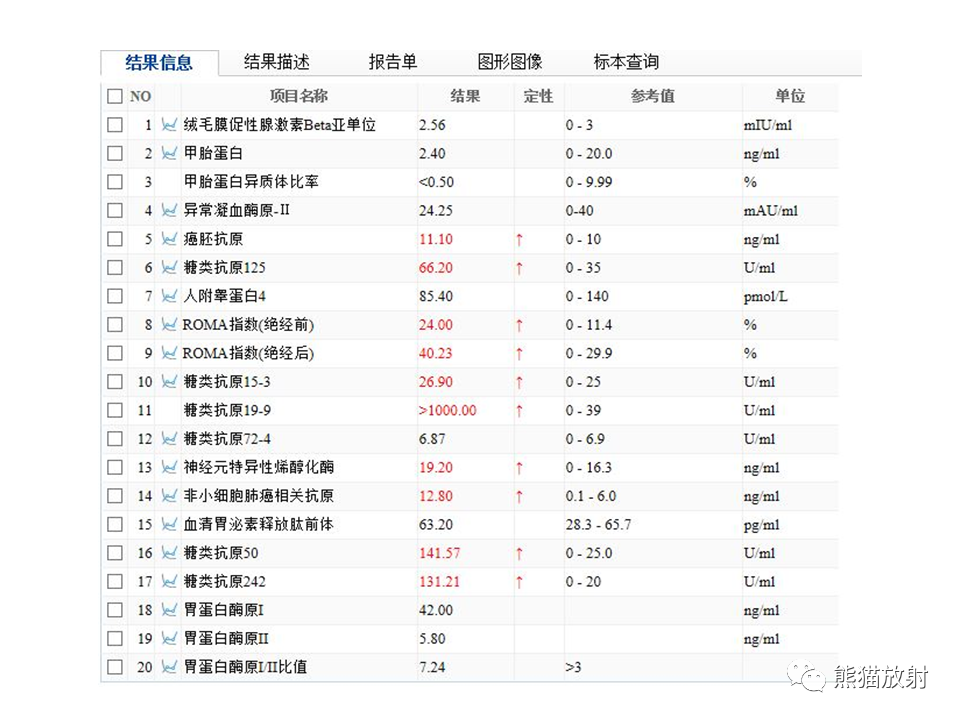Check the box for row 1

coord(114,125)
